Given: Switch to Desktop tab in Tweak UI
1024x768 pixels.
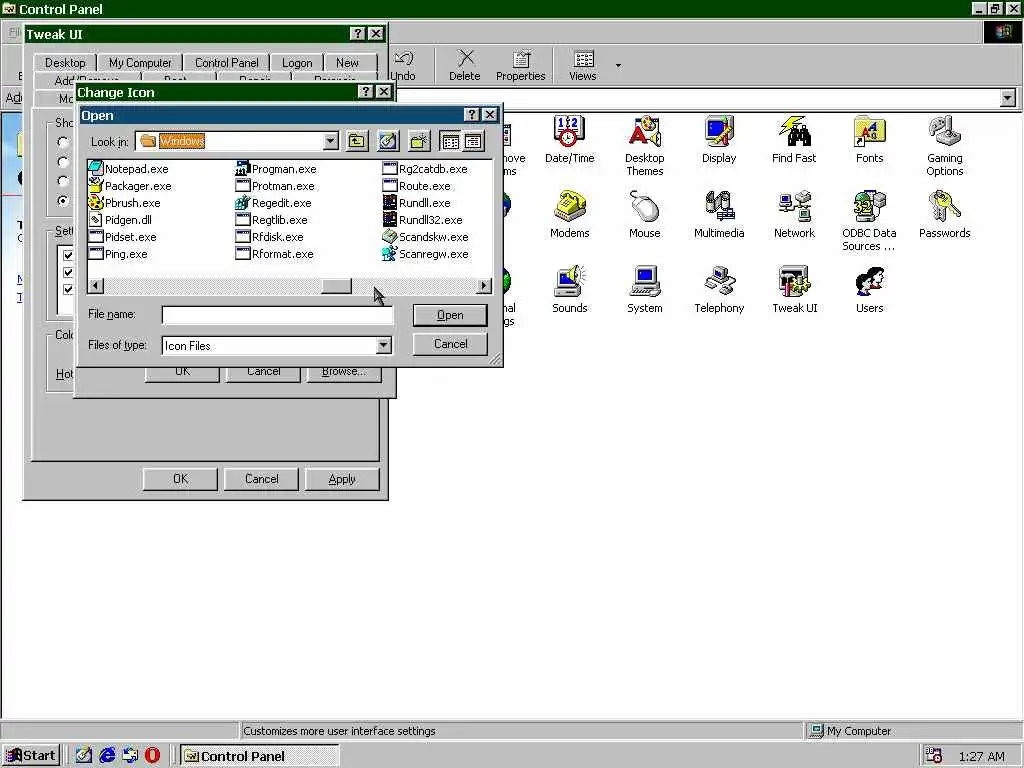Looking at the screenshot, I should pos(65,63).
